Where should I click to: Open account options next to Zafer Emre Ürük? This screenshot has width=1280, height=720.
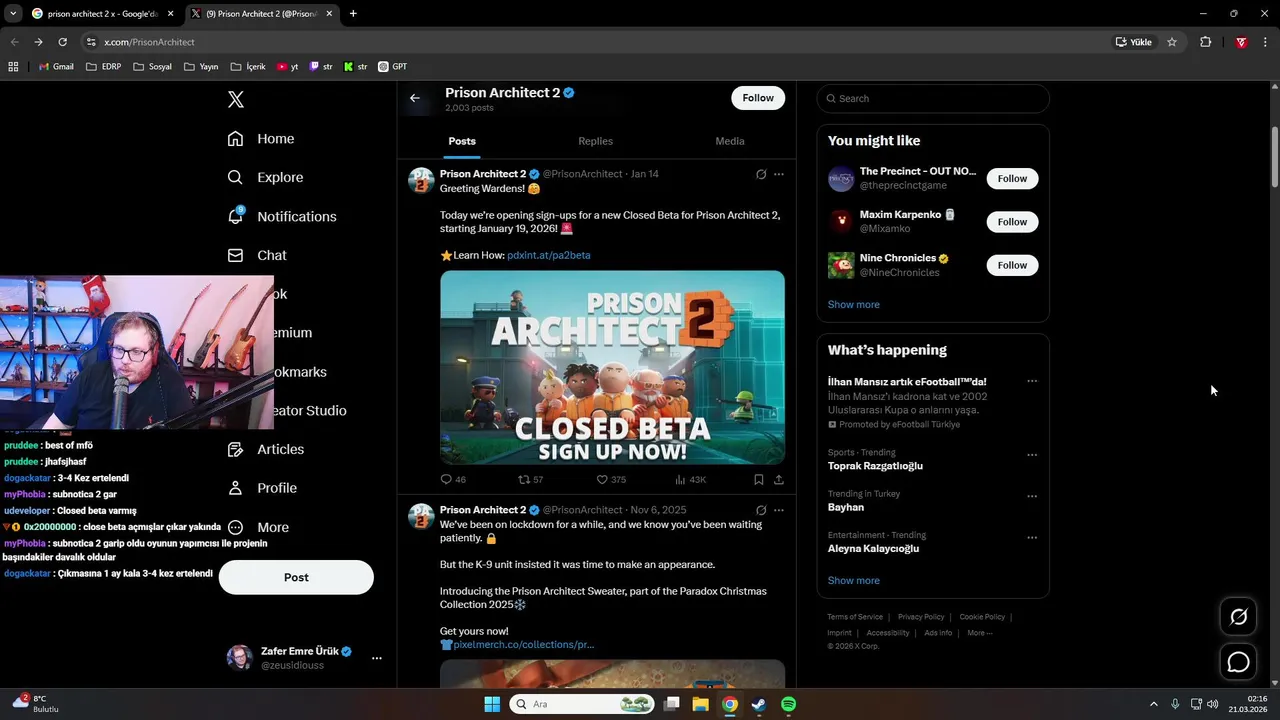pos(377,658)
